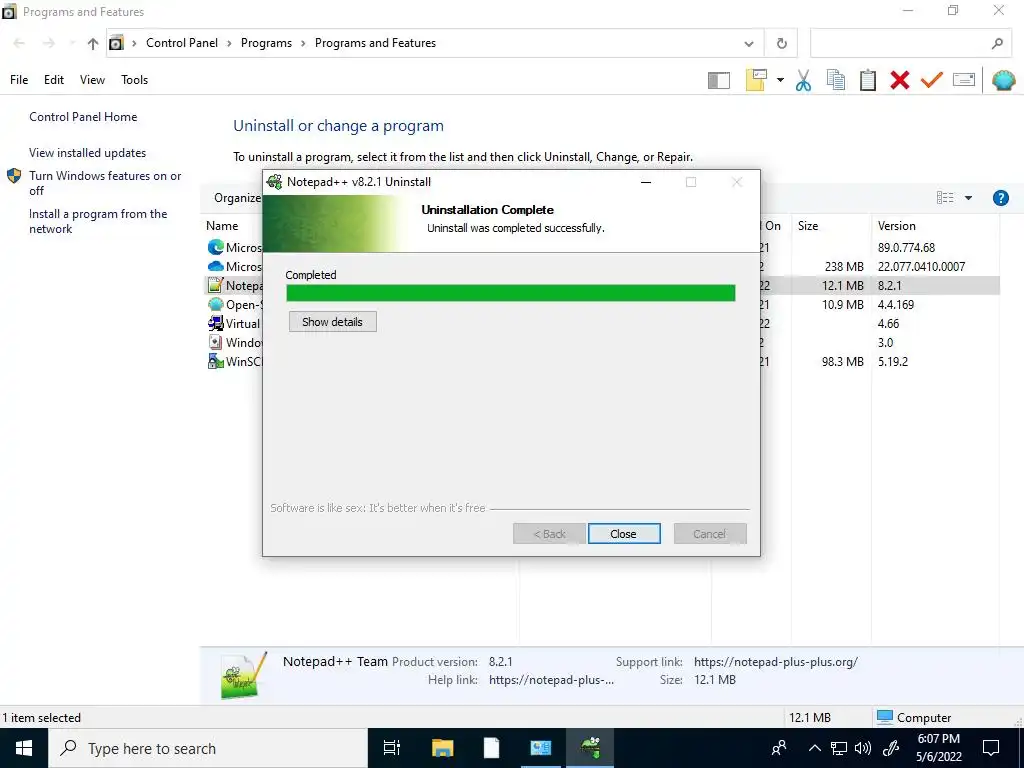Open View installed updates link
Screen dimensions: 1024x768
click(88, 153)
